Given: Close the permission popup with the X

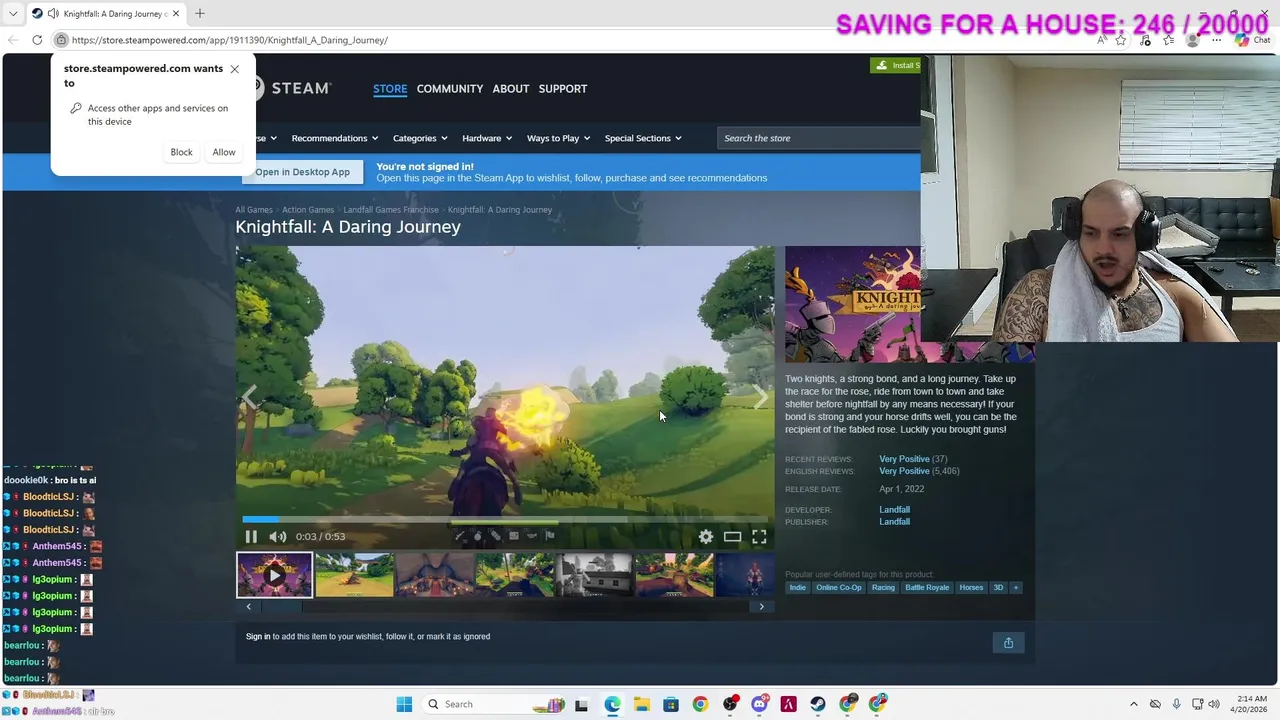Looking at the screenshot, I should (x=234, y=69).
